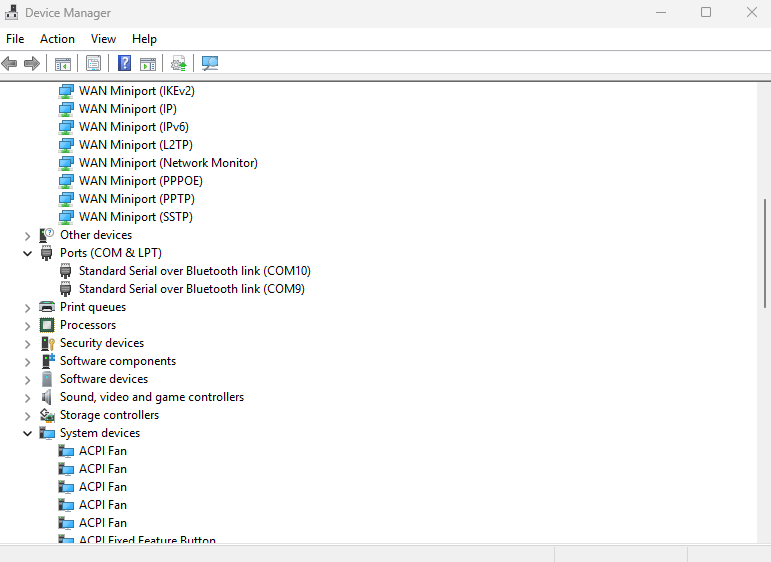
Task: Select the Software components label
Action: pos(118,361)
